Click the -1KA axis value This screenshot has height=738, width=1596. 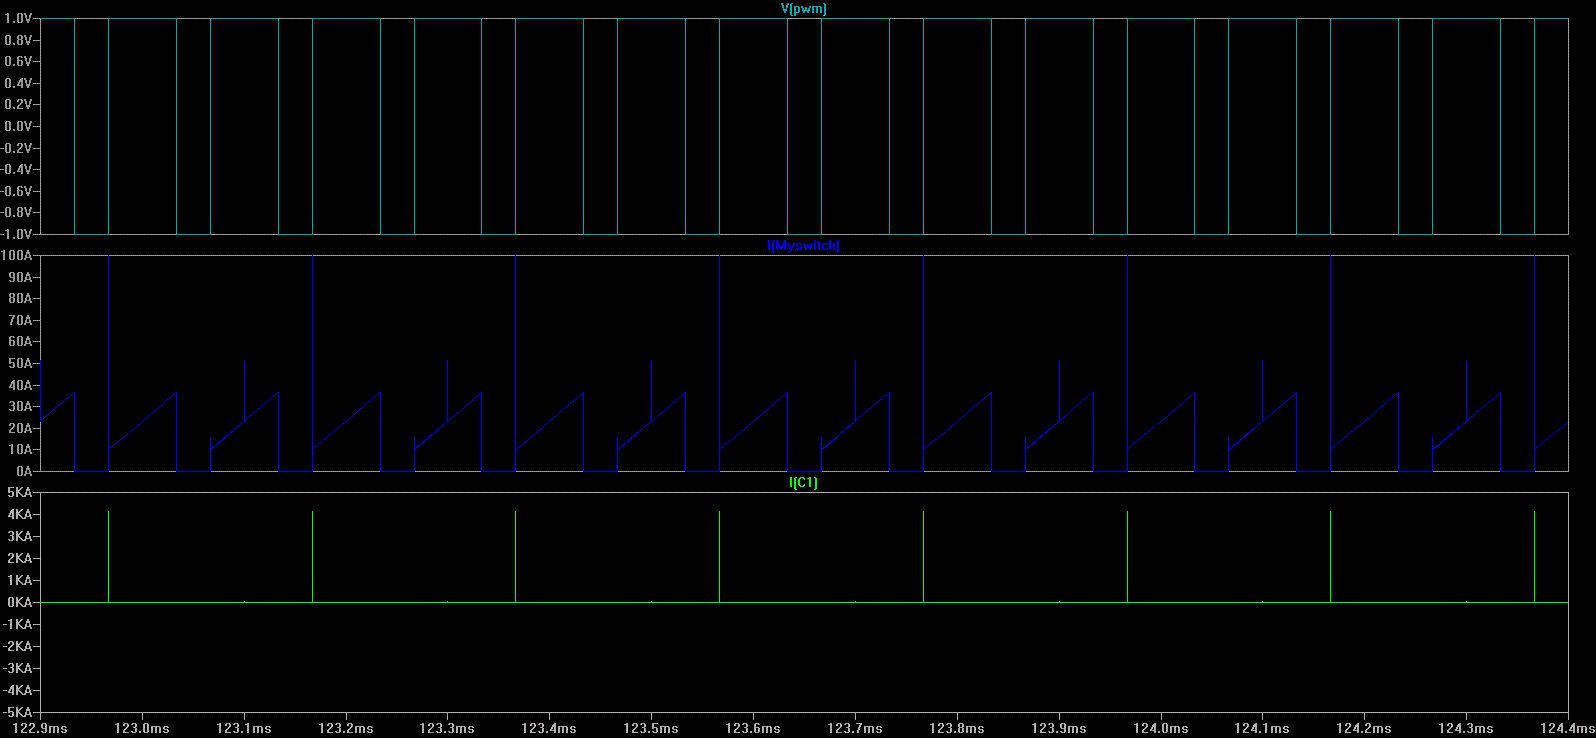17,625
